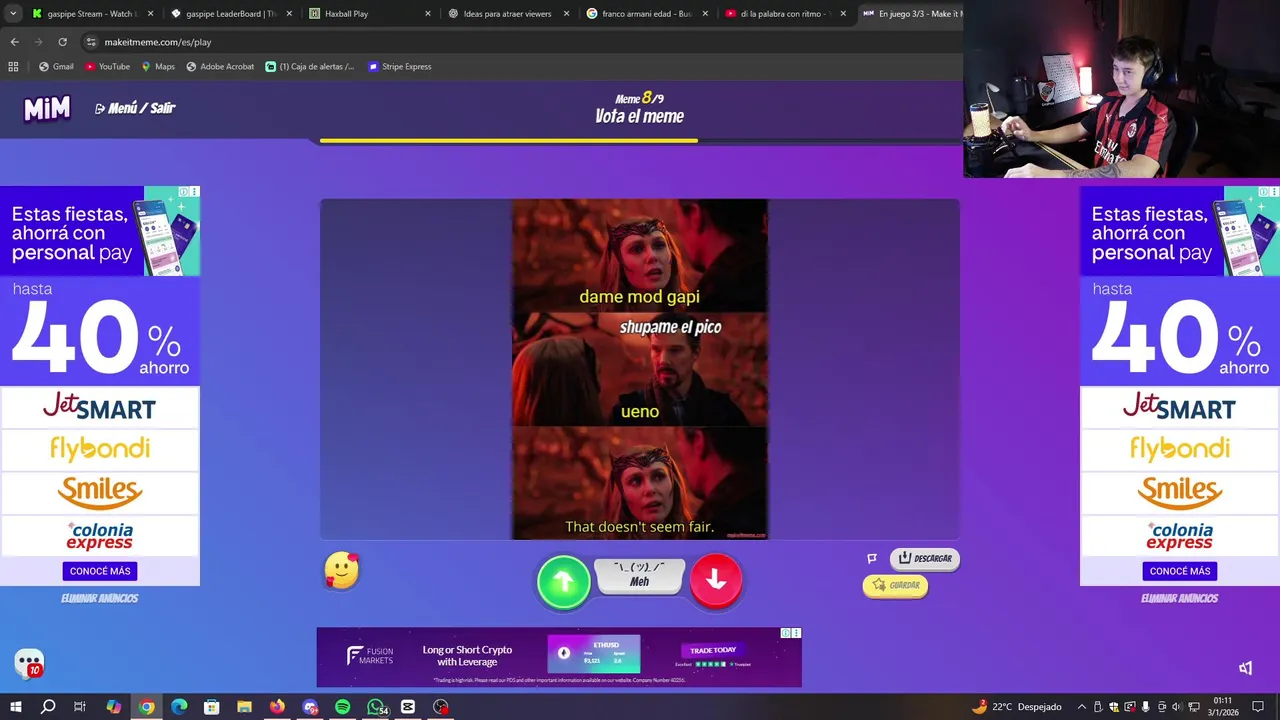Open WhatsApp from taskbar
Screen dimensions: 1280x720
[376, 707]
